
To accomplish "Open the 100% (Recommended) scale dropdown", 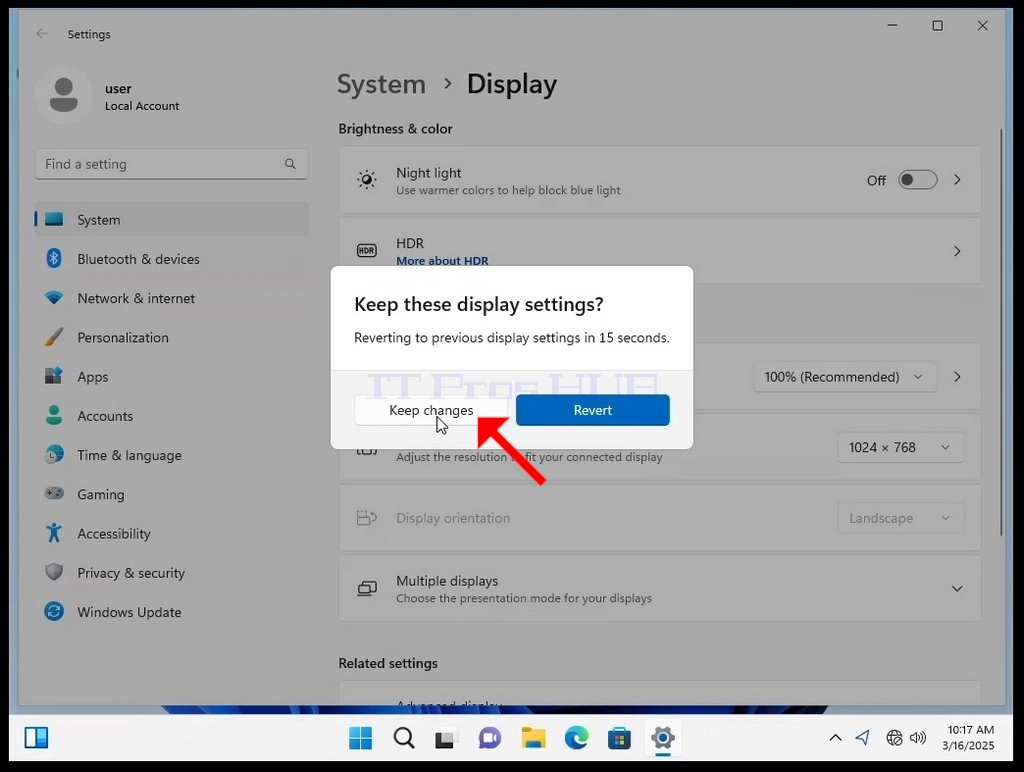I will [844, 377].
